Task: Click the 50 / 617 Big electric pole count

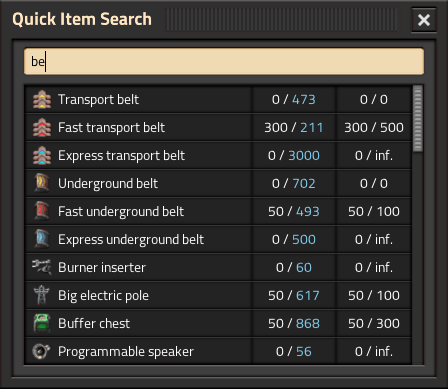Action: [294, 295]
